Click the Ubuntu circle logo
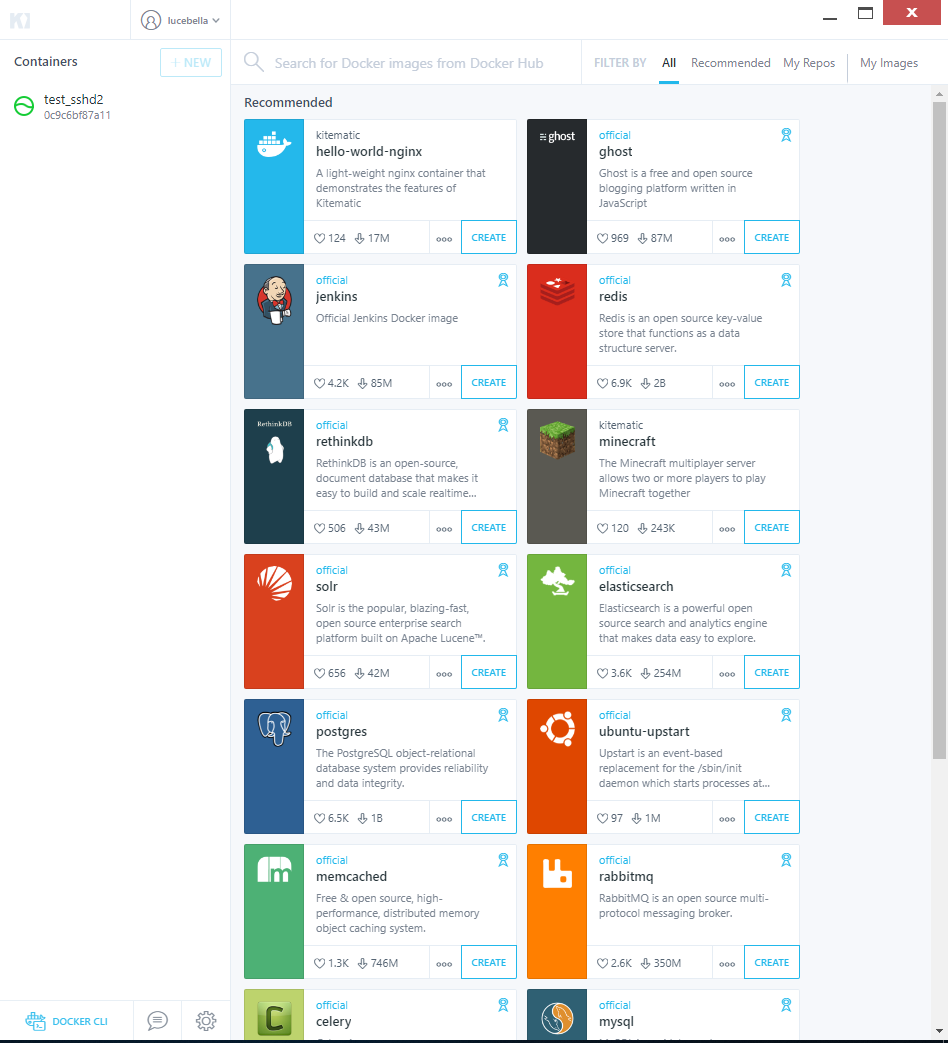 click(557, 728)
